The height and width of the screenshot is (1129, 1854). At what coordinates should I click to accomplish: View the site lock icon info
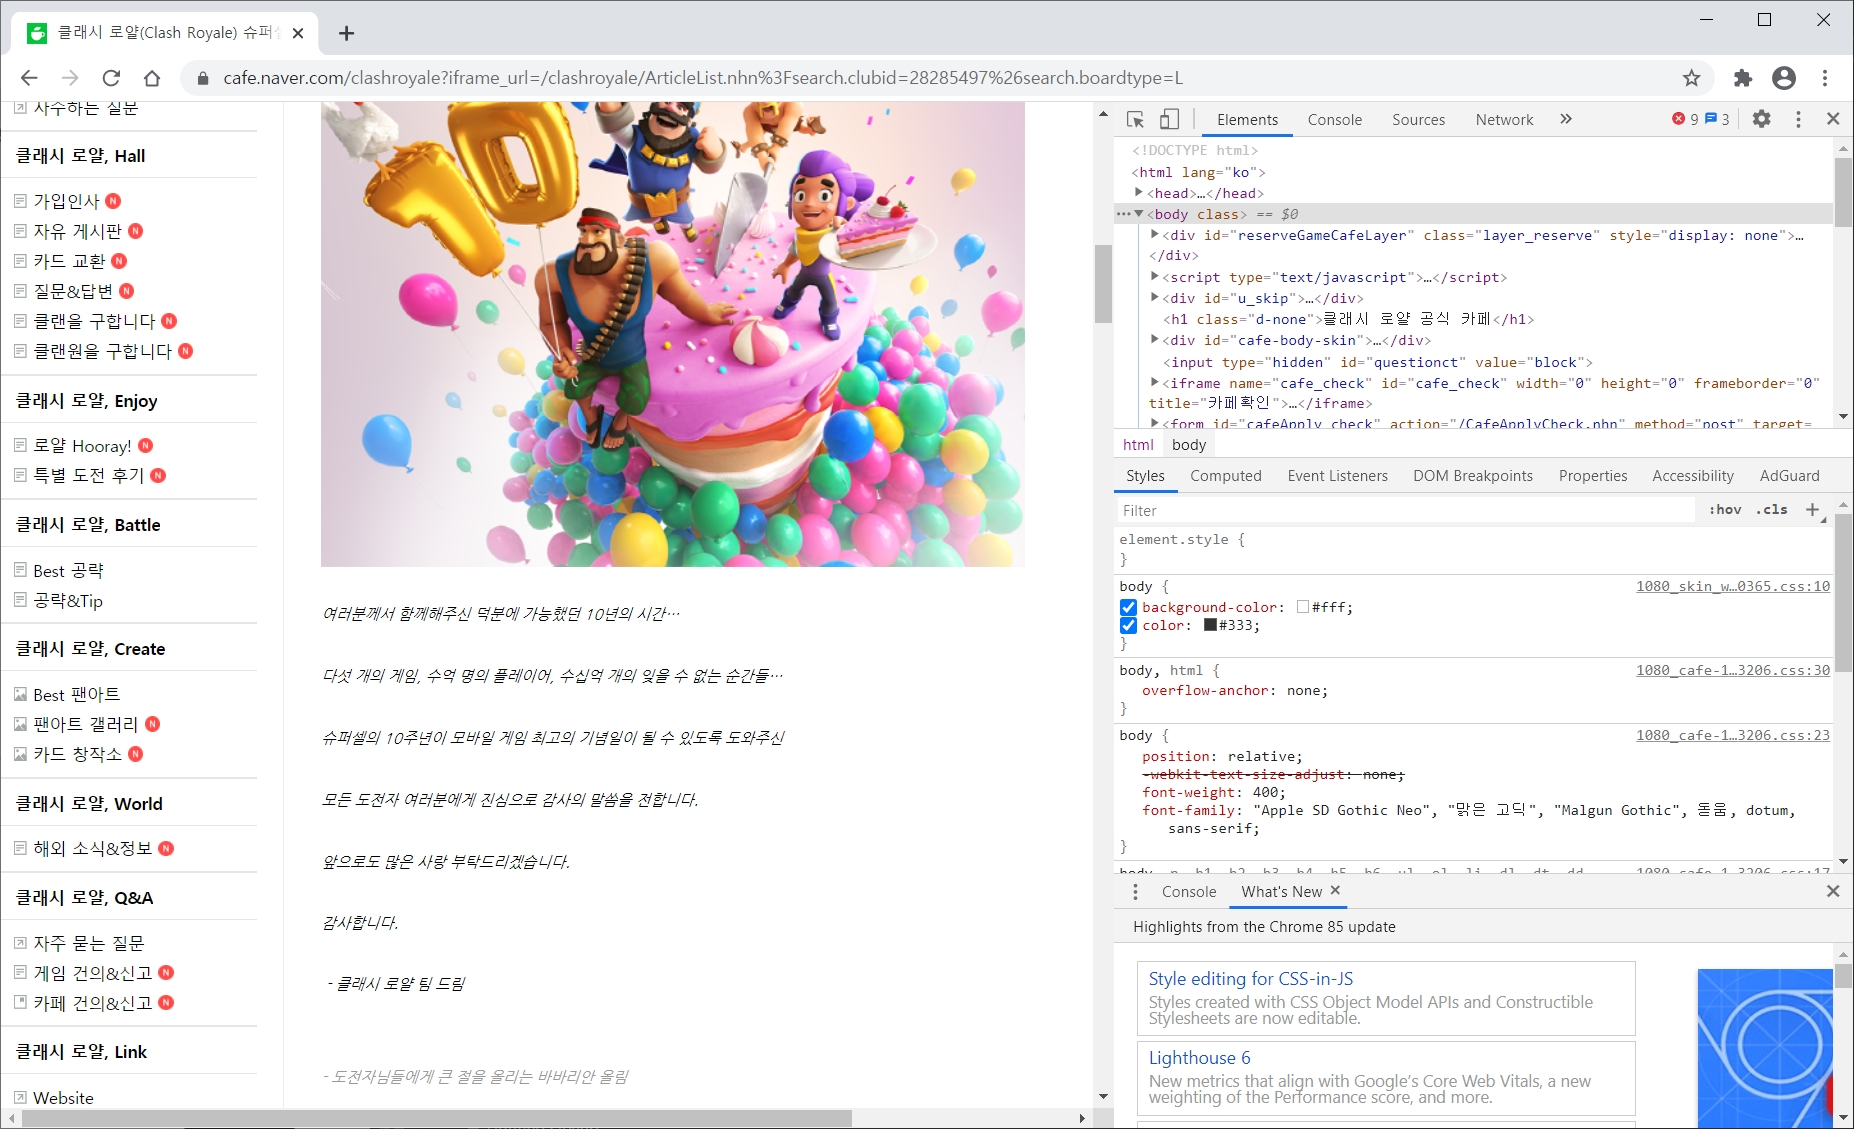pos(203,78)
